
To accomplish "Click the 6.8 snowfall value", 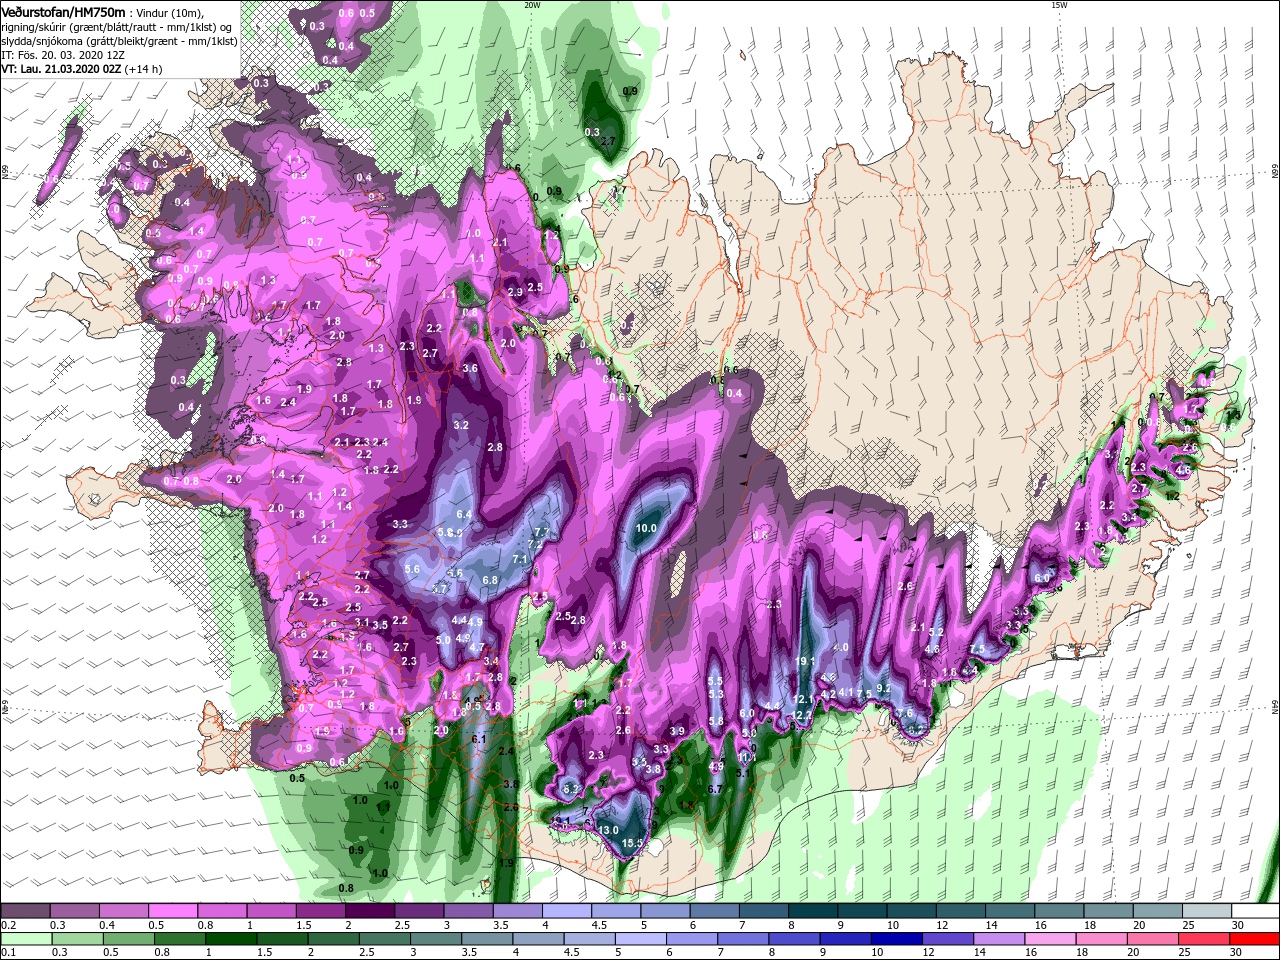I will click(x=490, y=580).
